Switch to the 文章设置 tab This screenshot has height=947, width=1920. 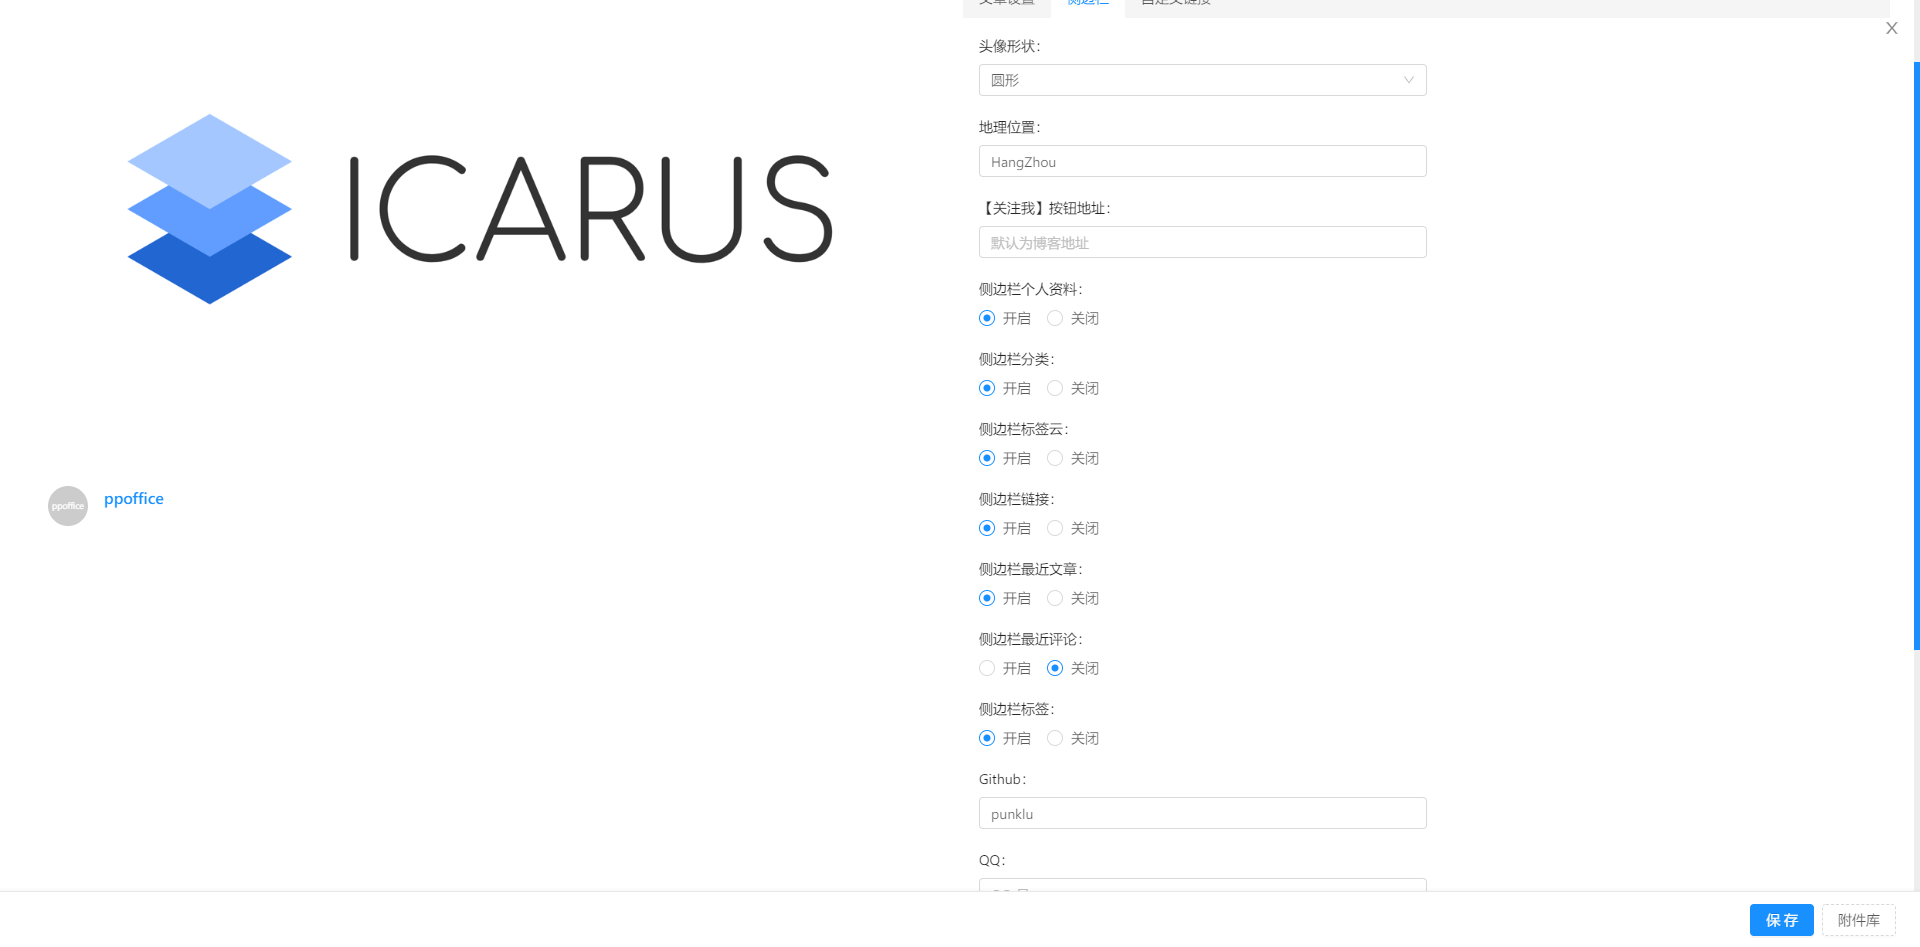point(1006,3)
